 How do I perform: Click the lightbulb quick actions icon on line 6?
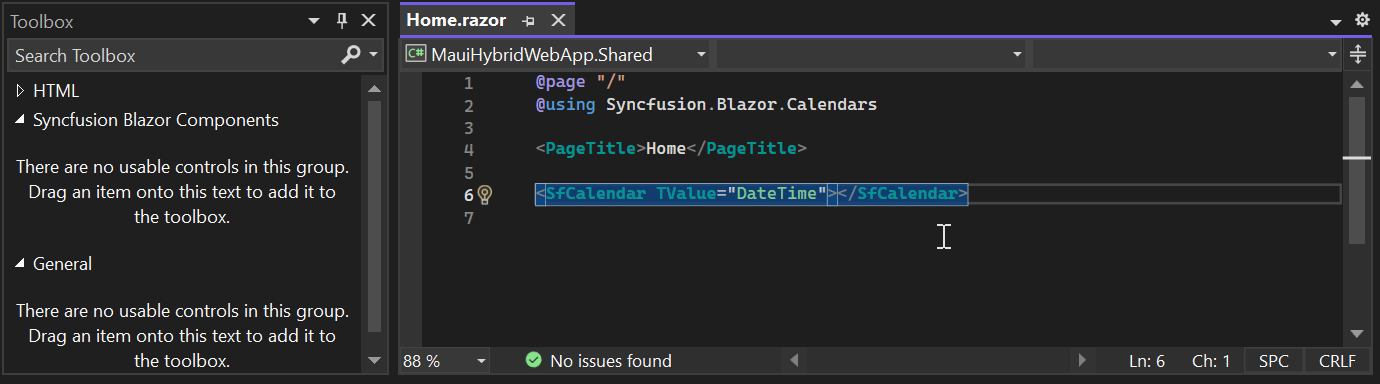486,194
